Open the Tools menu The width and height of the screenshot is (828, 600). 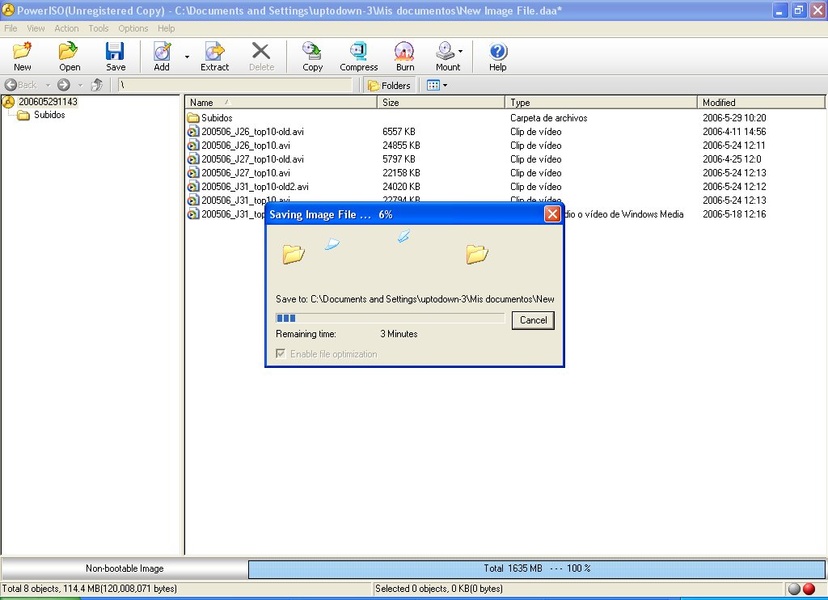click(98, 29)
